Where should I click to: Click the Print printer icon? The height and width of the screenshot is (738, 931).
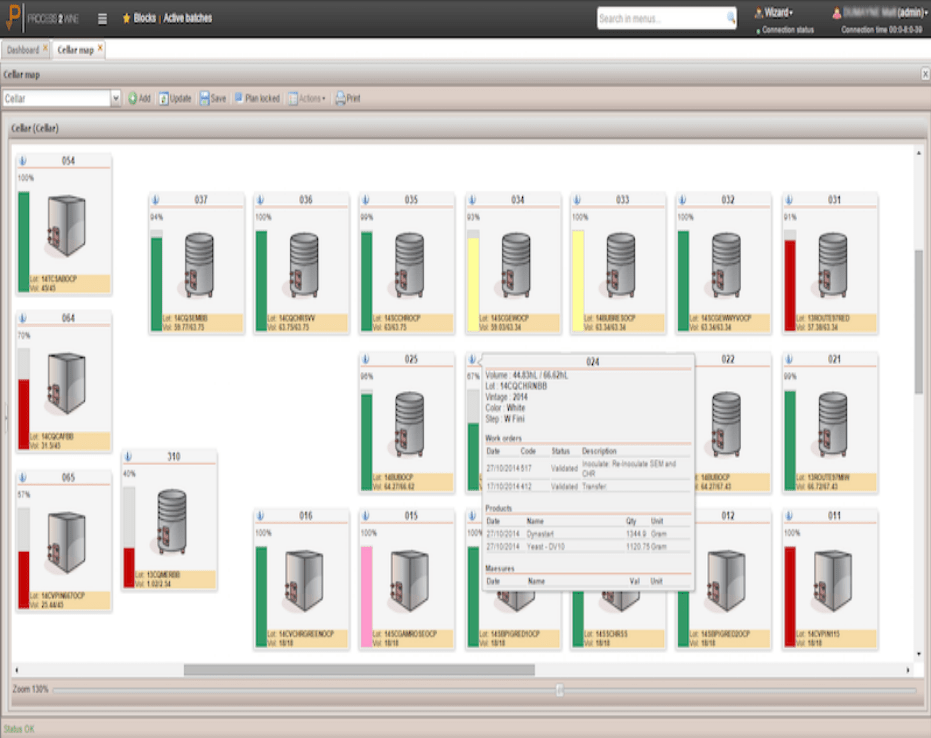(340, 99)
